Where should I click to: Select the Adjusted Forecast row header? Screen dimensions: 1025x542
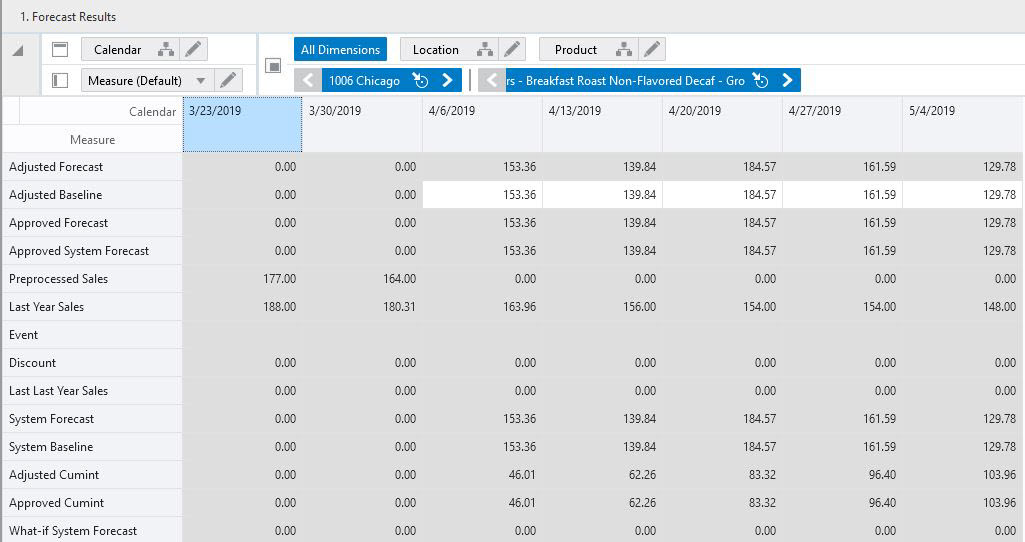92,167
